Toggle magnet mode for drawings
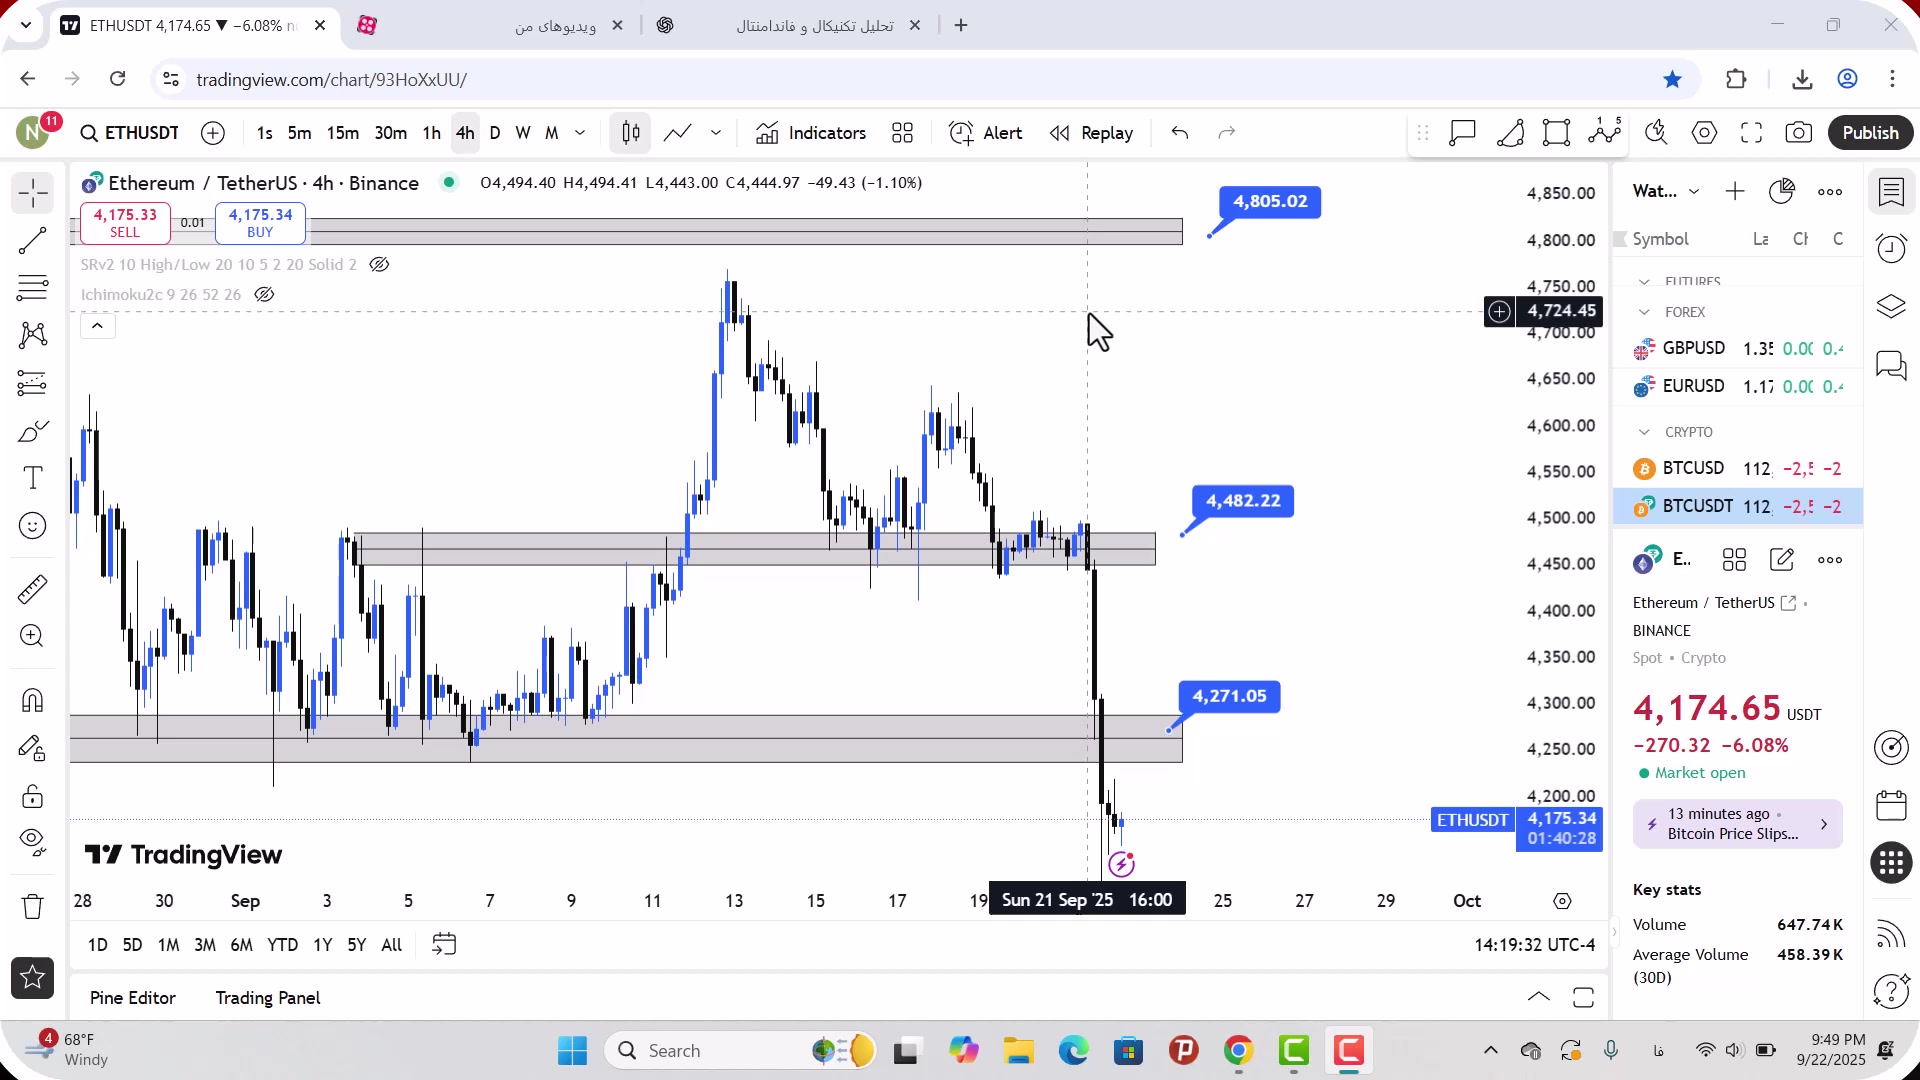The image size is (1920, 1080). pyautogui.click(x=33, y=700)
